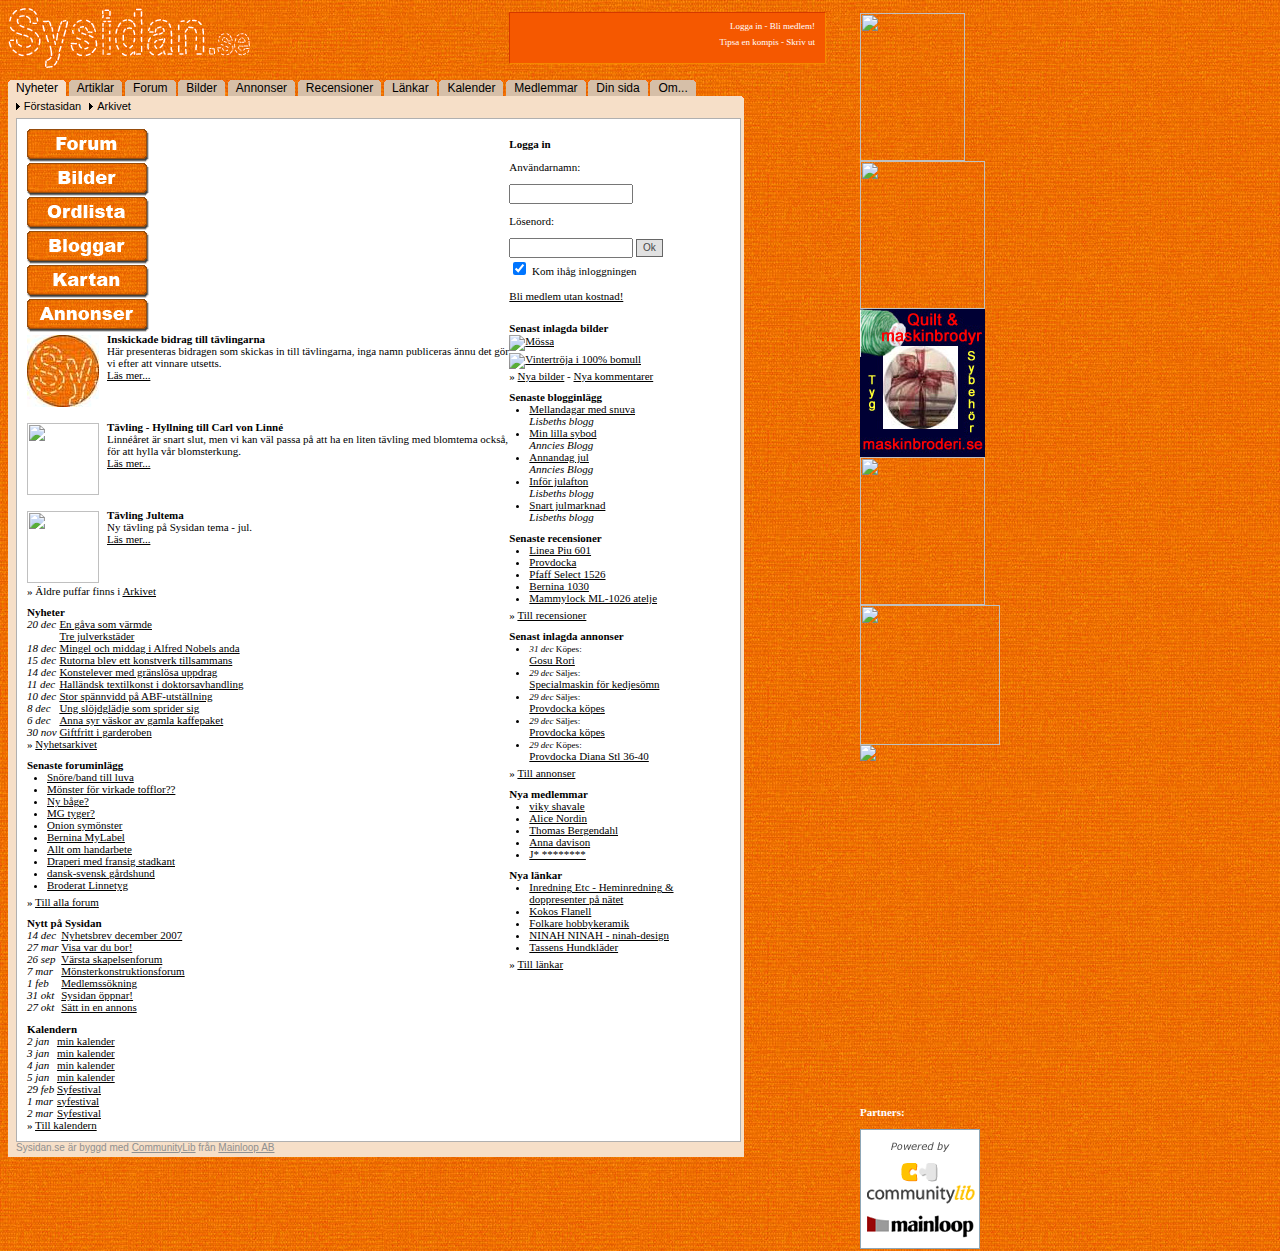The height and width of the screenshot is (1251, 1280).
Task: Click the Förstasidan breadcrumb arrow
Action: point(18,106)
